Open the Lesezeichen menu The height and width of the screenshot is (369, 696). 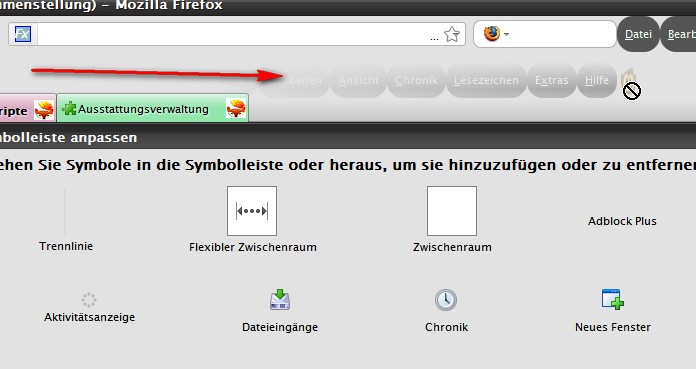pos(486,80)
